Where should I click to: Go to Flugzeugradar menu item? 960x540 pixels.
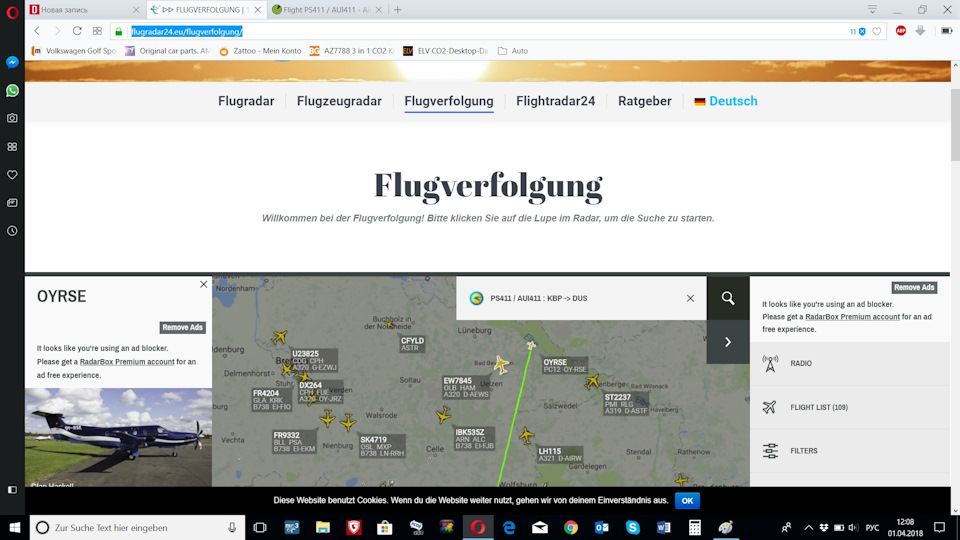pyautogui.click(x=339, y=101)
